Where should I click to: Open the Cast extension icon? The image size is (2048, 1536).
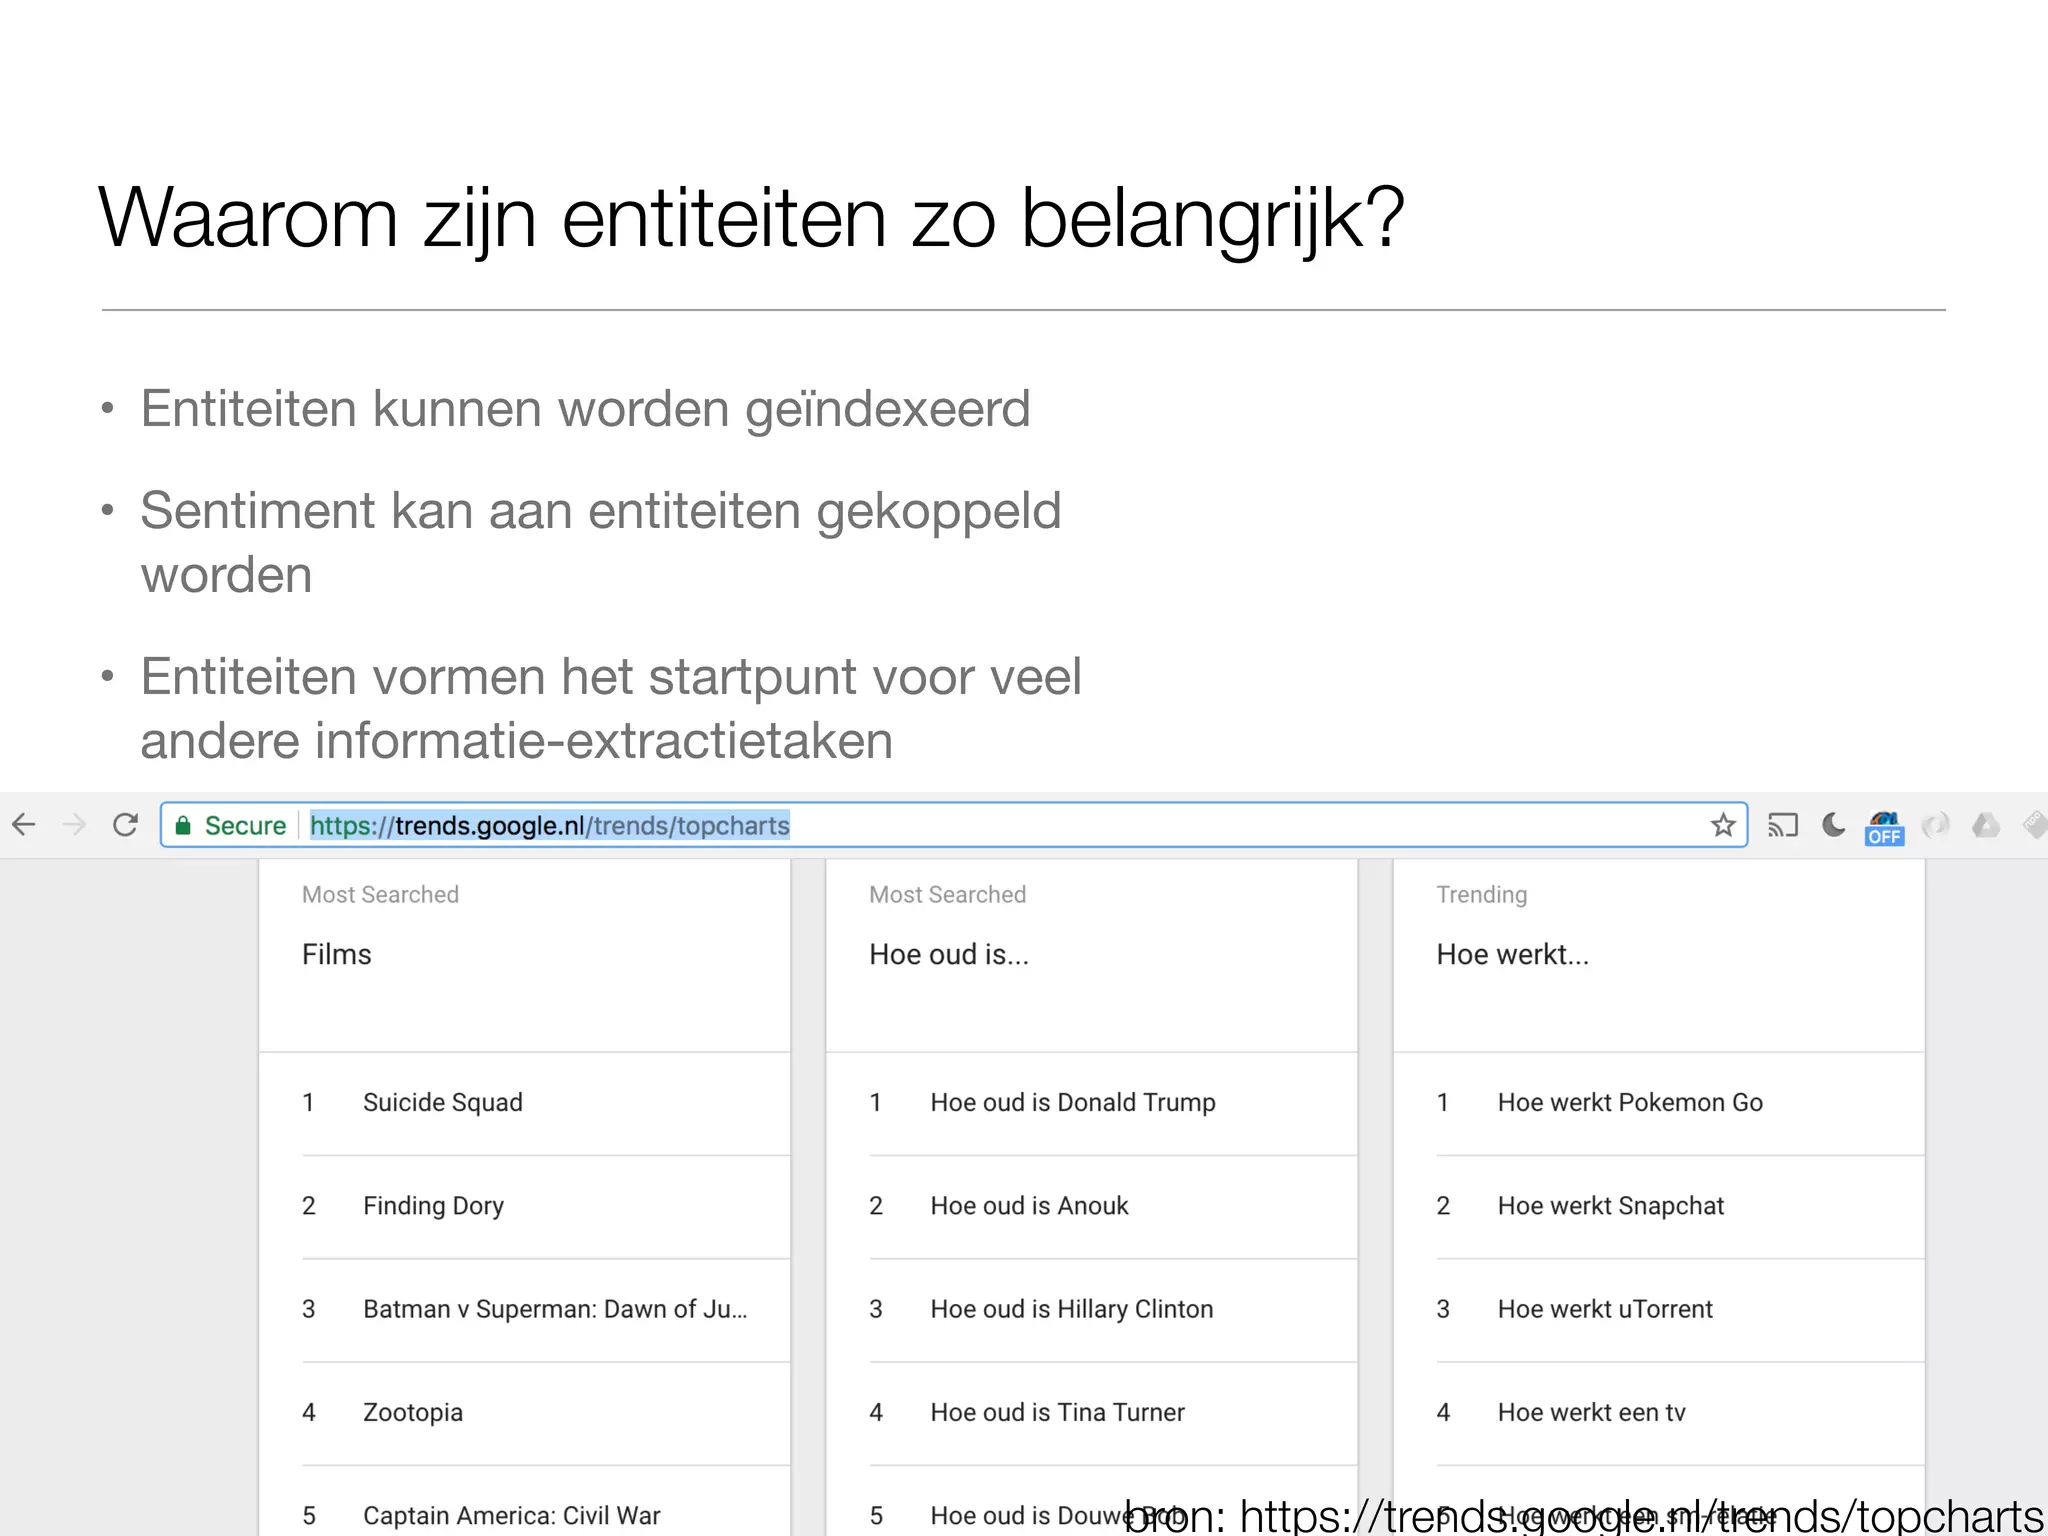tap(1782, 825)
